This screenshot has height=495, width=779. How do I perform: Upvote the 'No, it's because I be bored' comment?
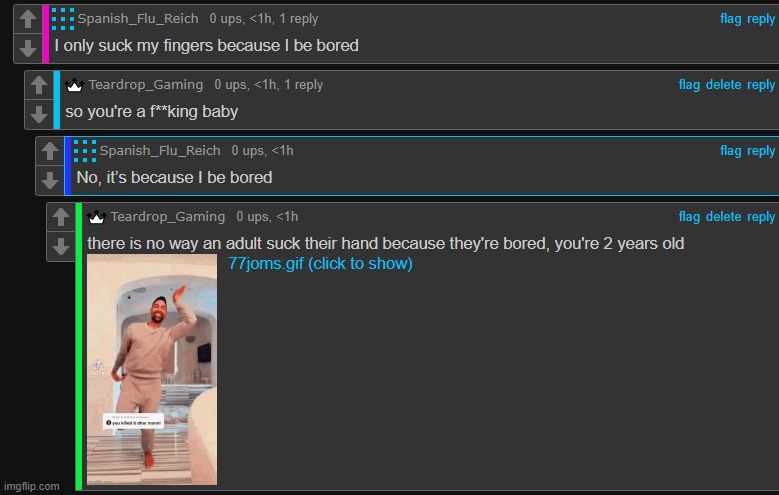pyautogui.click(x=50, y=151)
